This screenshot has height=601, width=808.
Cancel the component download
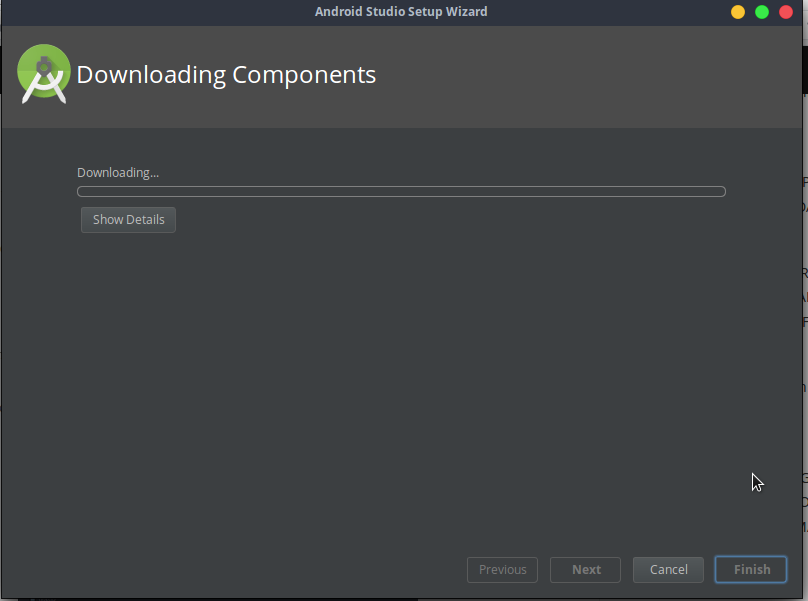point(668,570)
